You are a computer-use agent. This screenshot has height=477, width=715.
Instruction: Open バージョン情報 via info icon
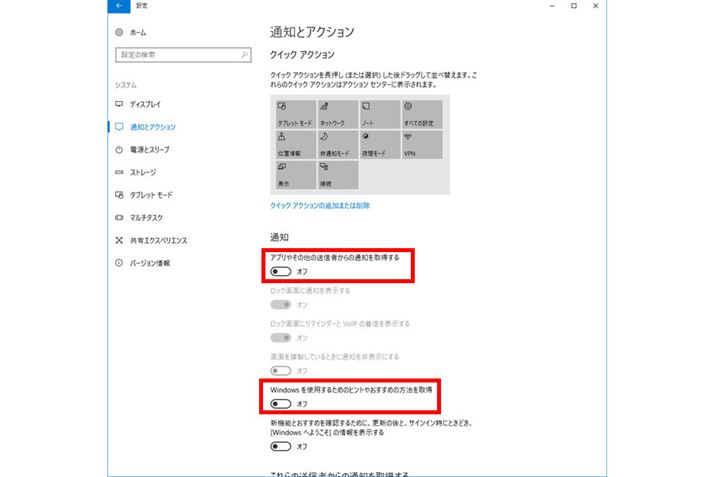(x=119, y=263)
